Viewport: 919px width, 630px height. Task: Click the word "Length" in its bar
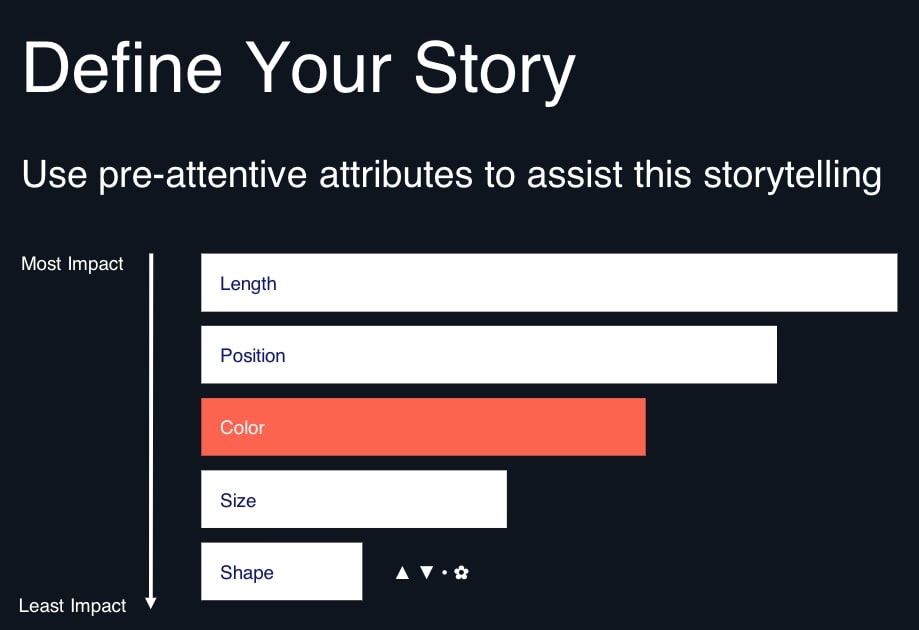[248, 284]
